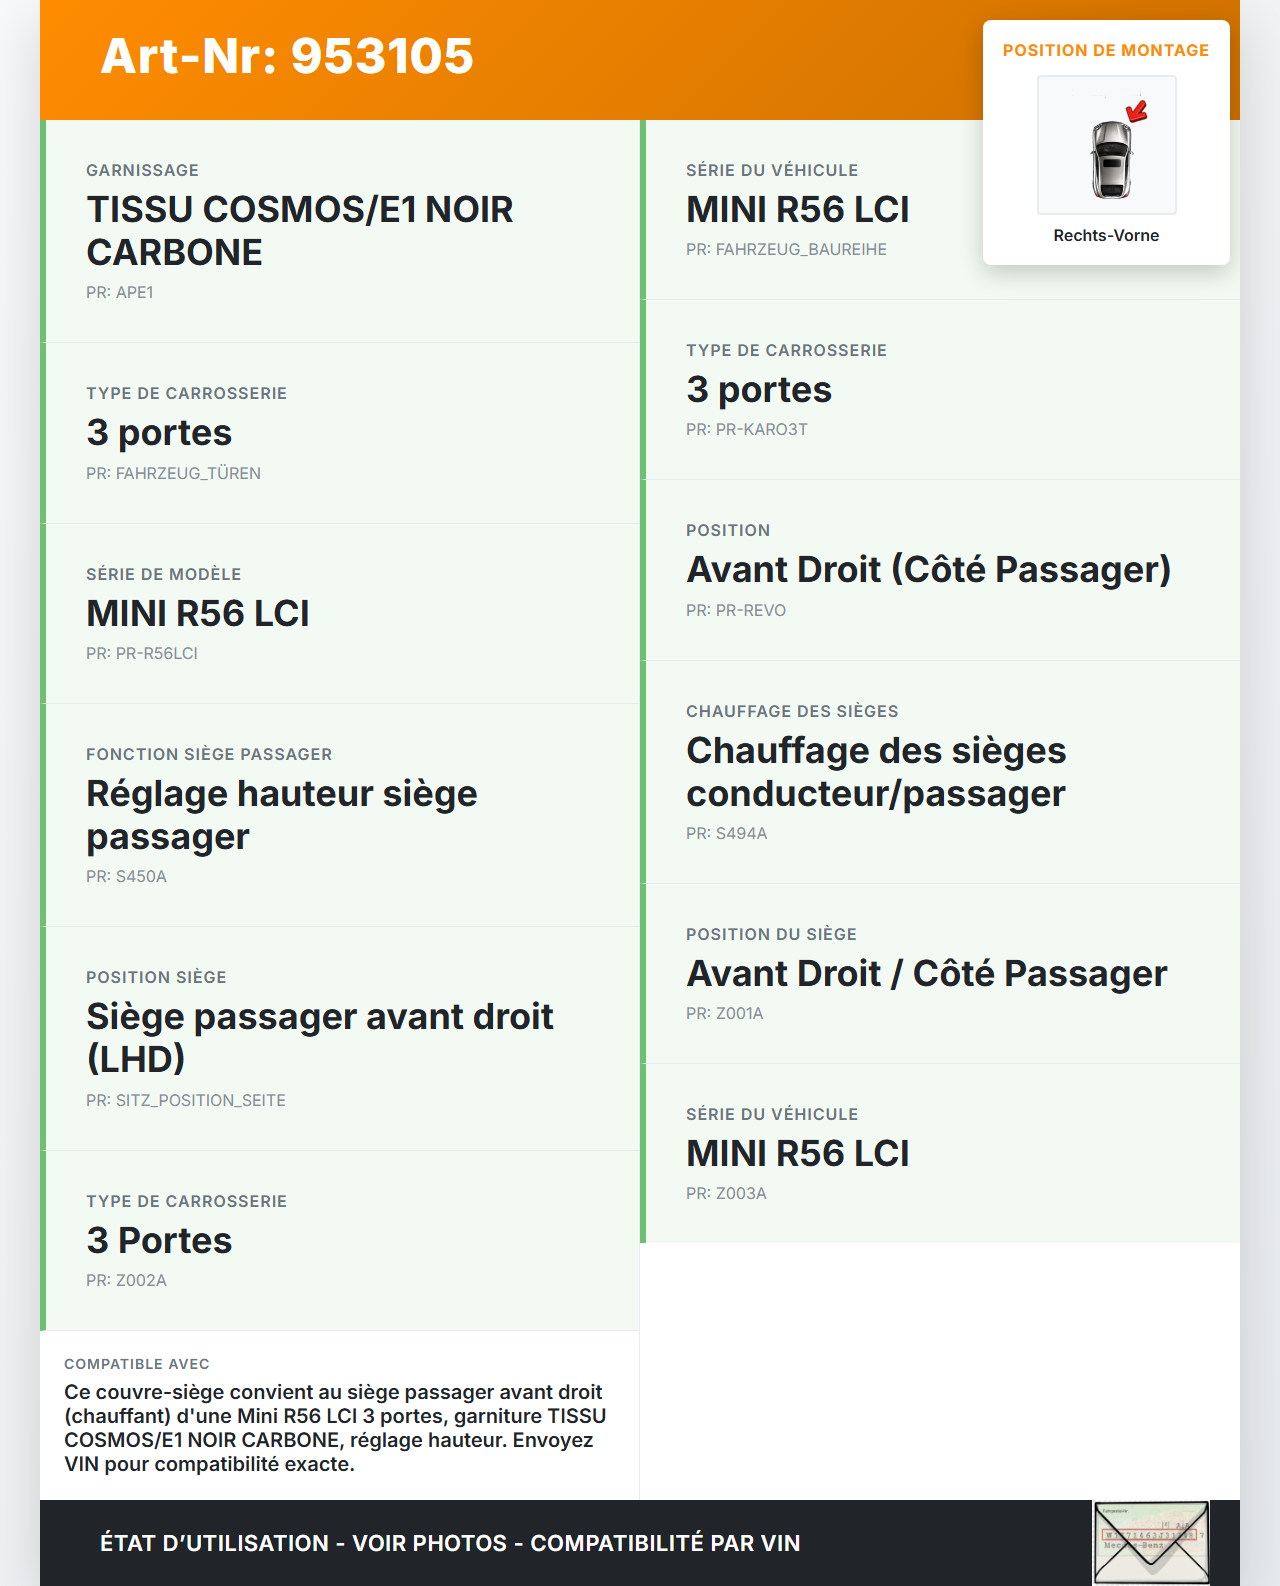Viewport: 1280px width, 1586px height.
Task: Open the VIN envelope image in the footer
Action: (1151, 1543)
